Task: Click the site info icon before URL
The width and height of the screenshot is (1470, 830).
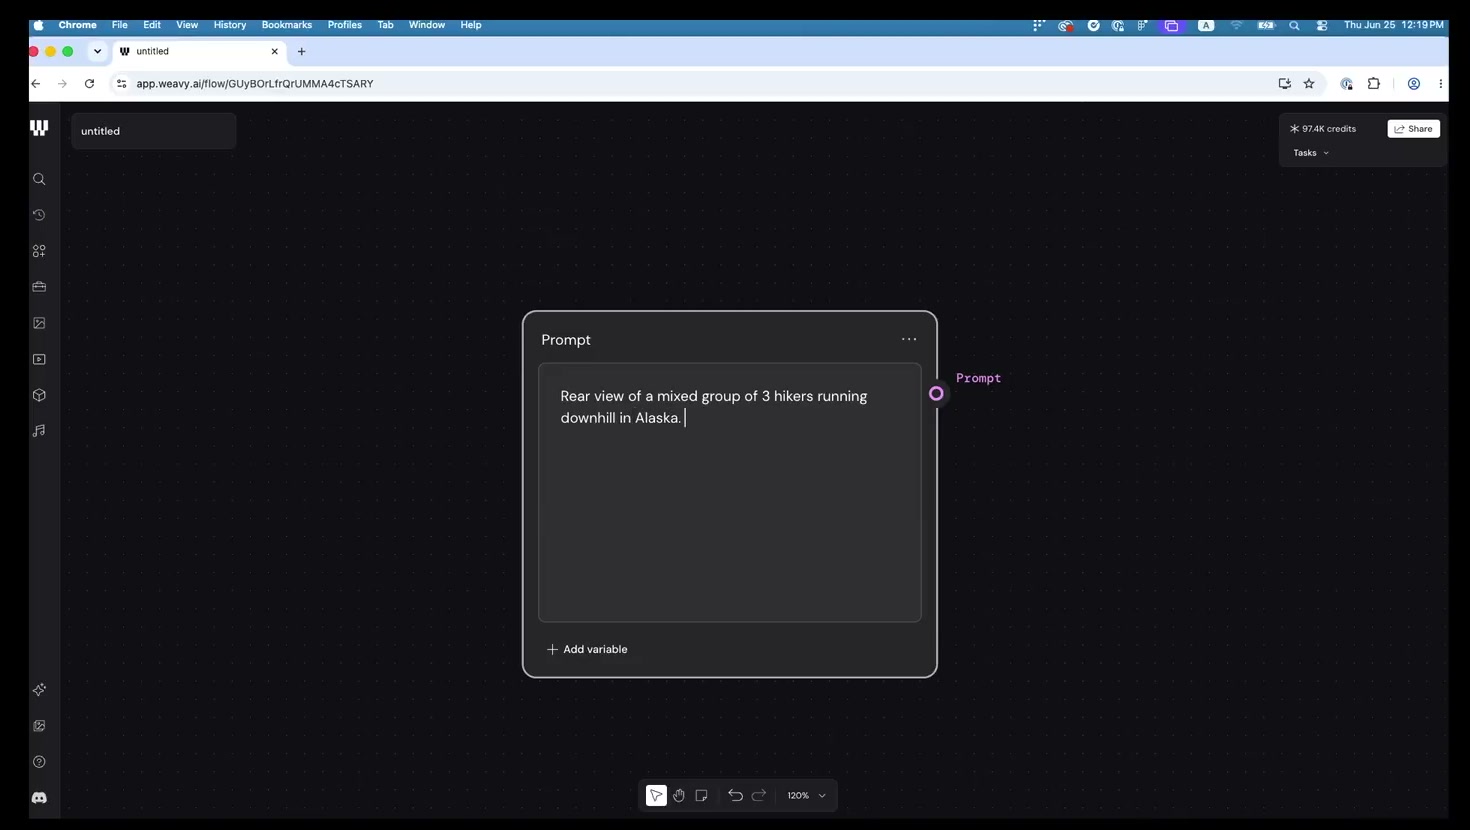Action: pos(122,84)
